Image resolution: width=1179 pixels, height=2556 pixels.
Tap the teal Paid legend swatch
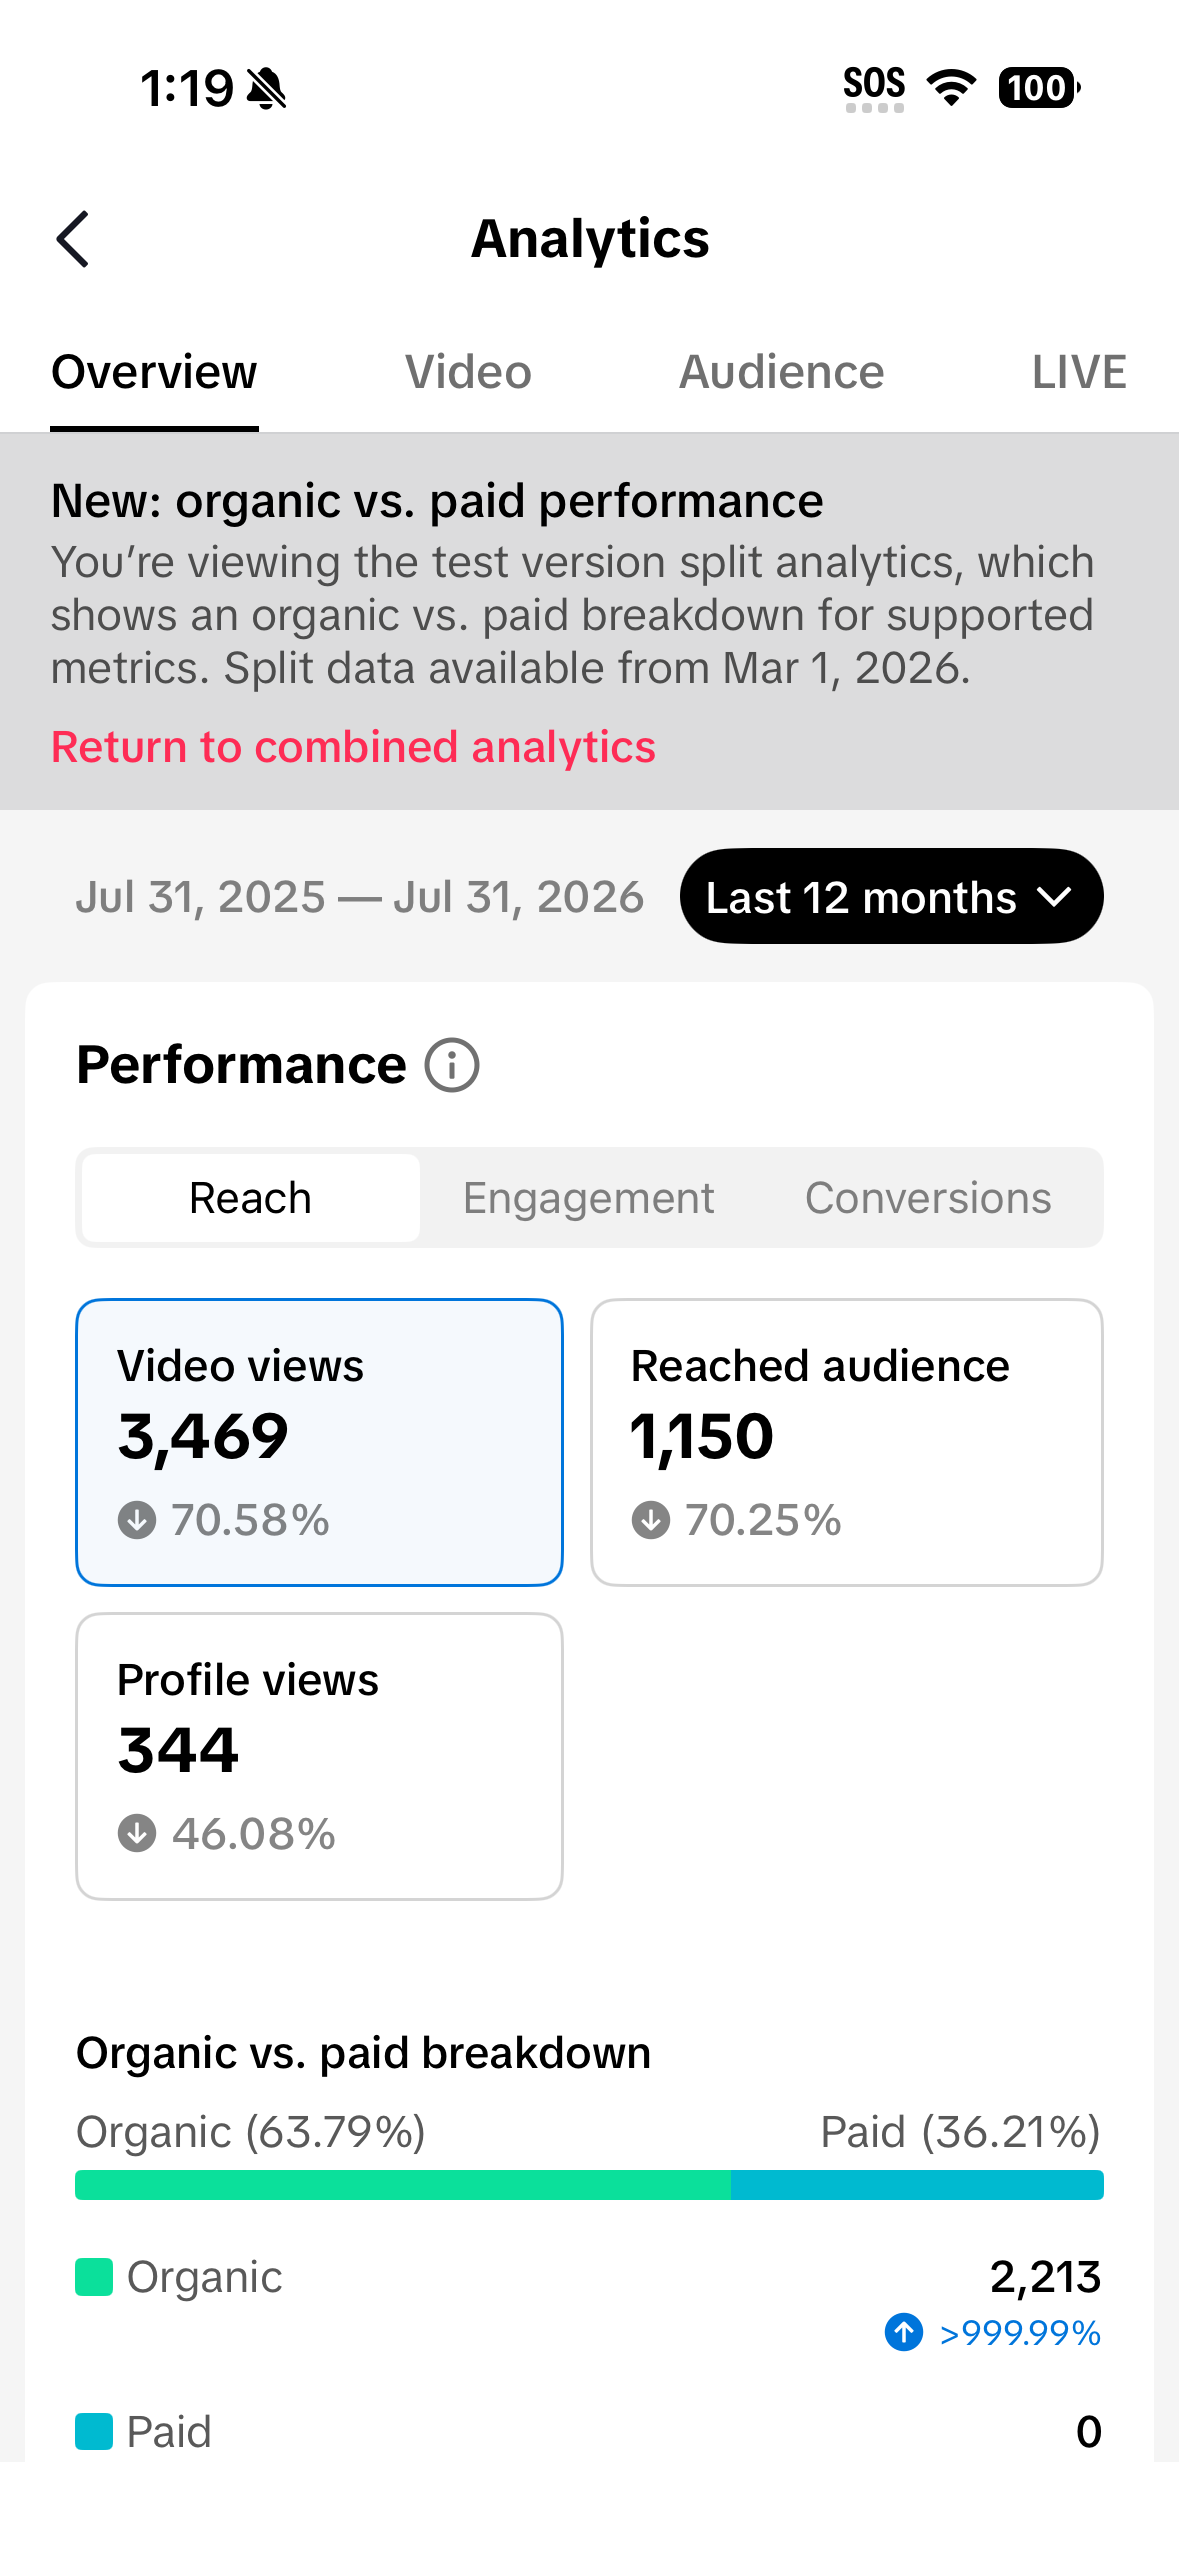94,2431
